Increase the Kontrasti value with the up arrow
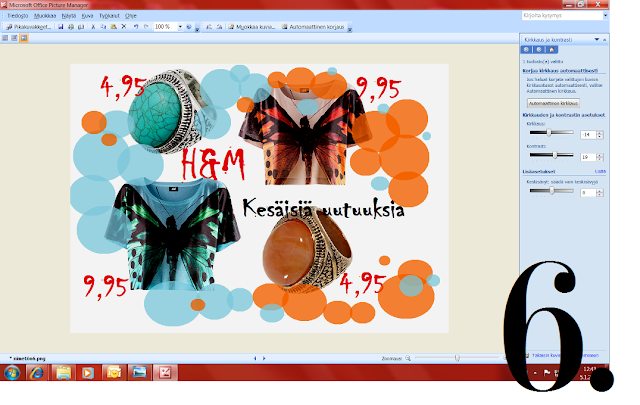The height and width of the screenshot is (405, 640). [600, 155]
